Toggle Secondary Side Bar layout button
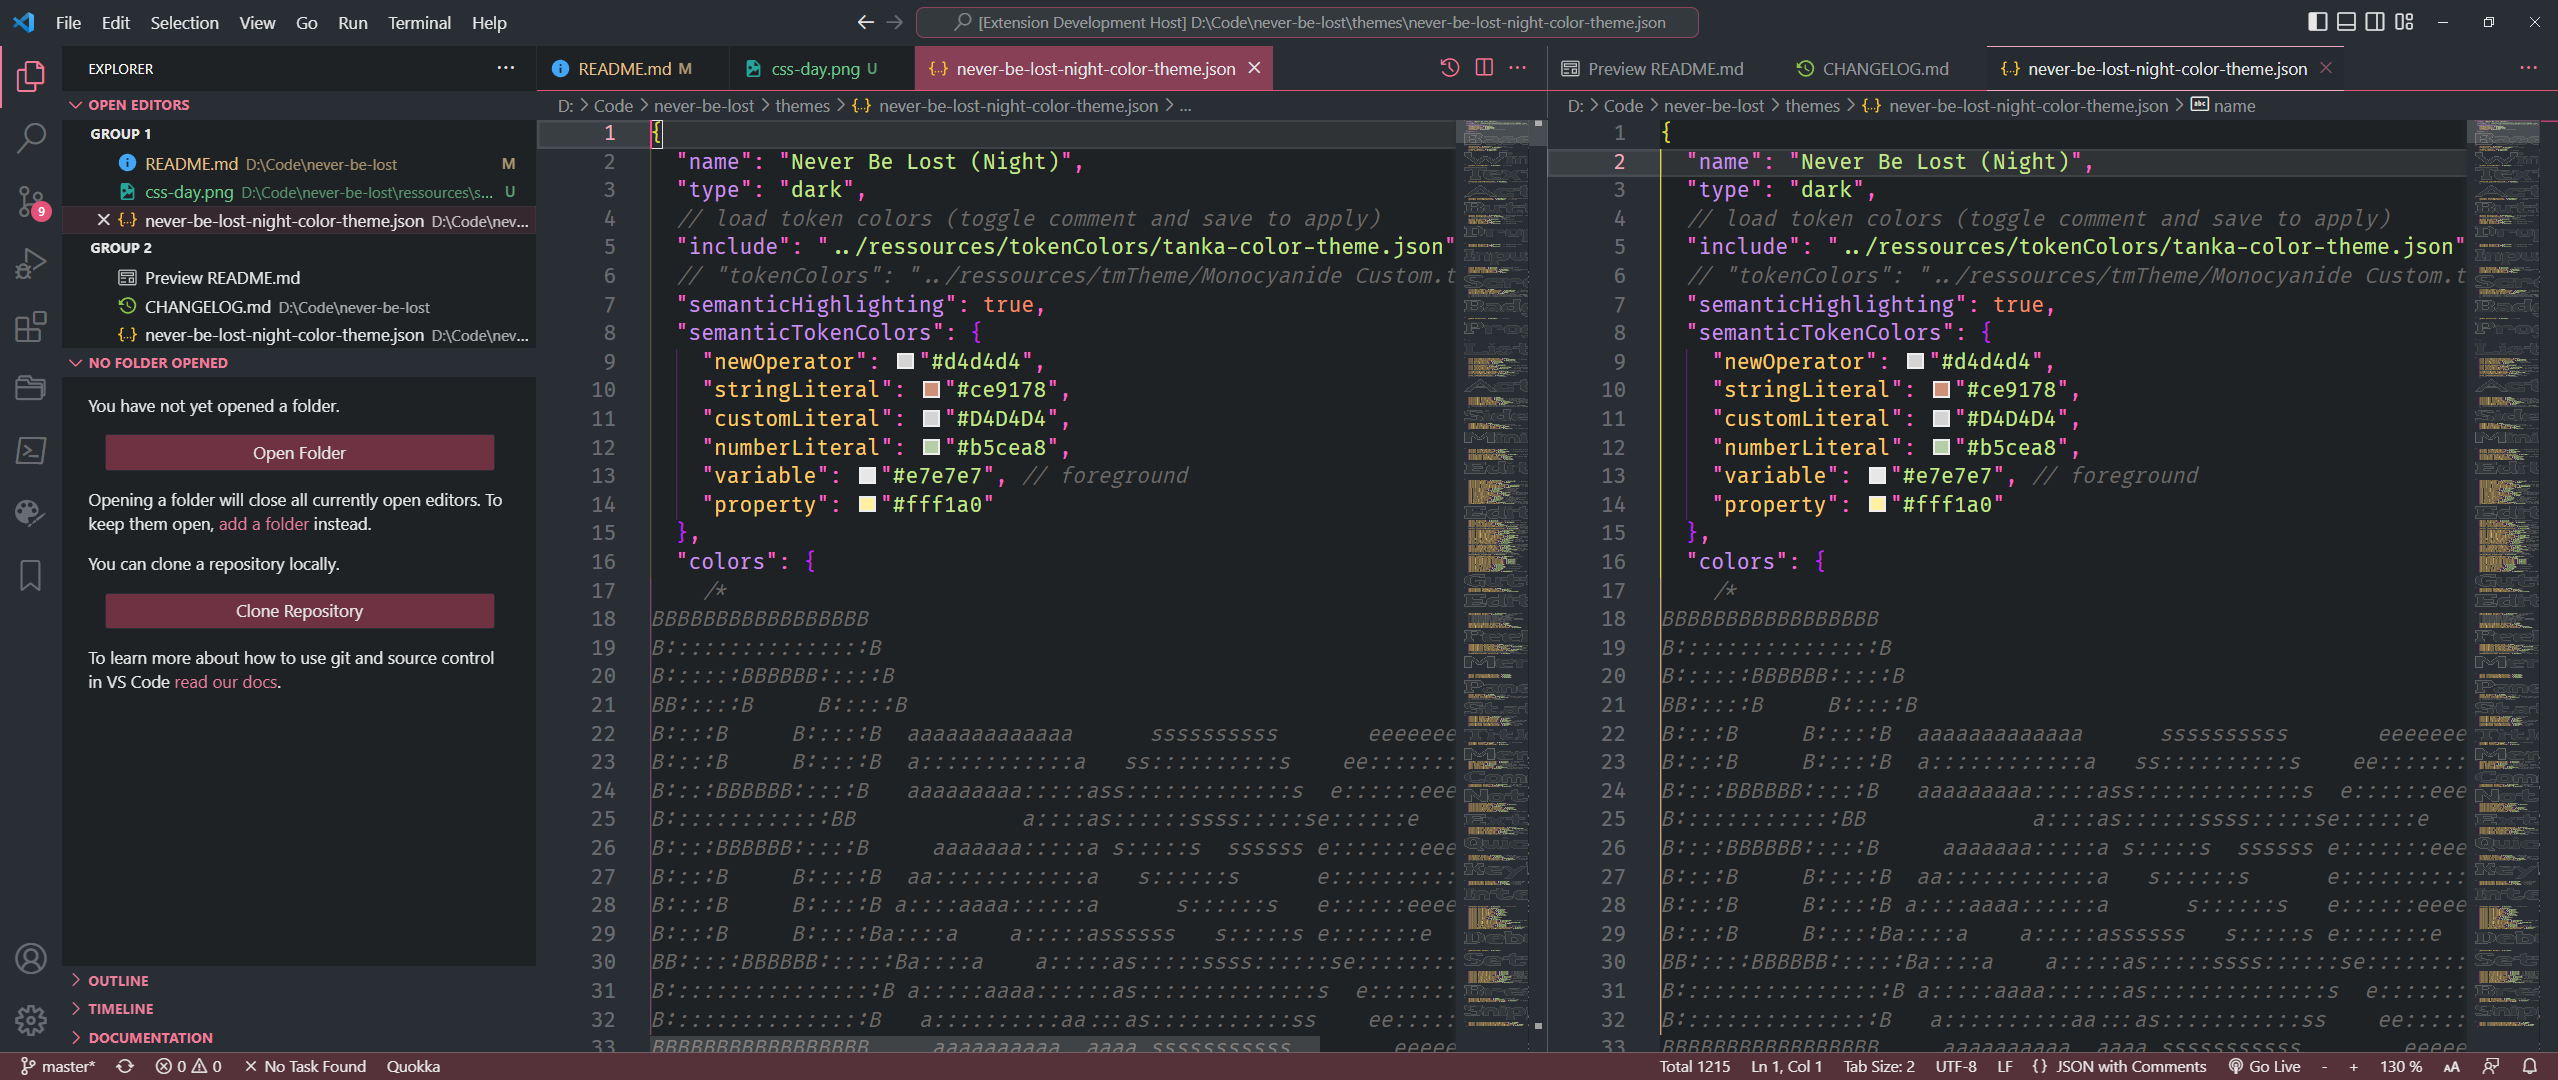This screenshot has height=1080, width=2558. tap(2375, 22)
